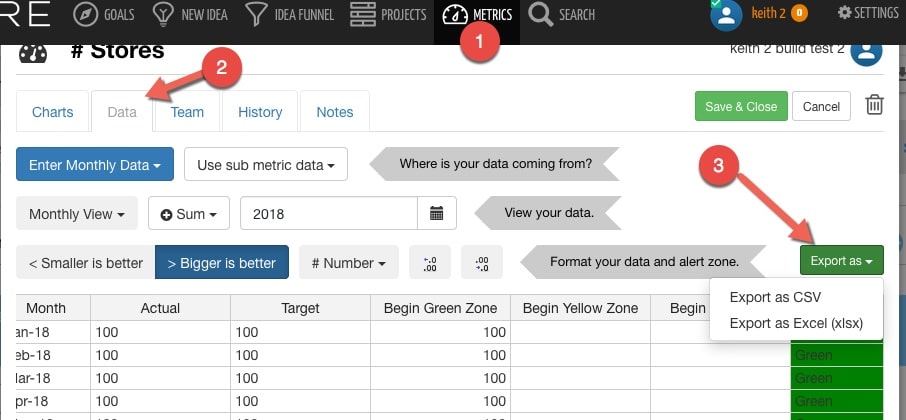Click the increase decimal places icon
Screen dimensions: 906x420
pos(430,263)
